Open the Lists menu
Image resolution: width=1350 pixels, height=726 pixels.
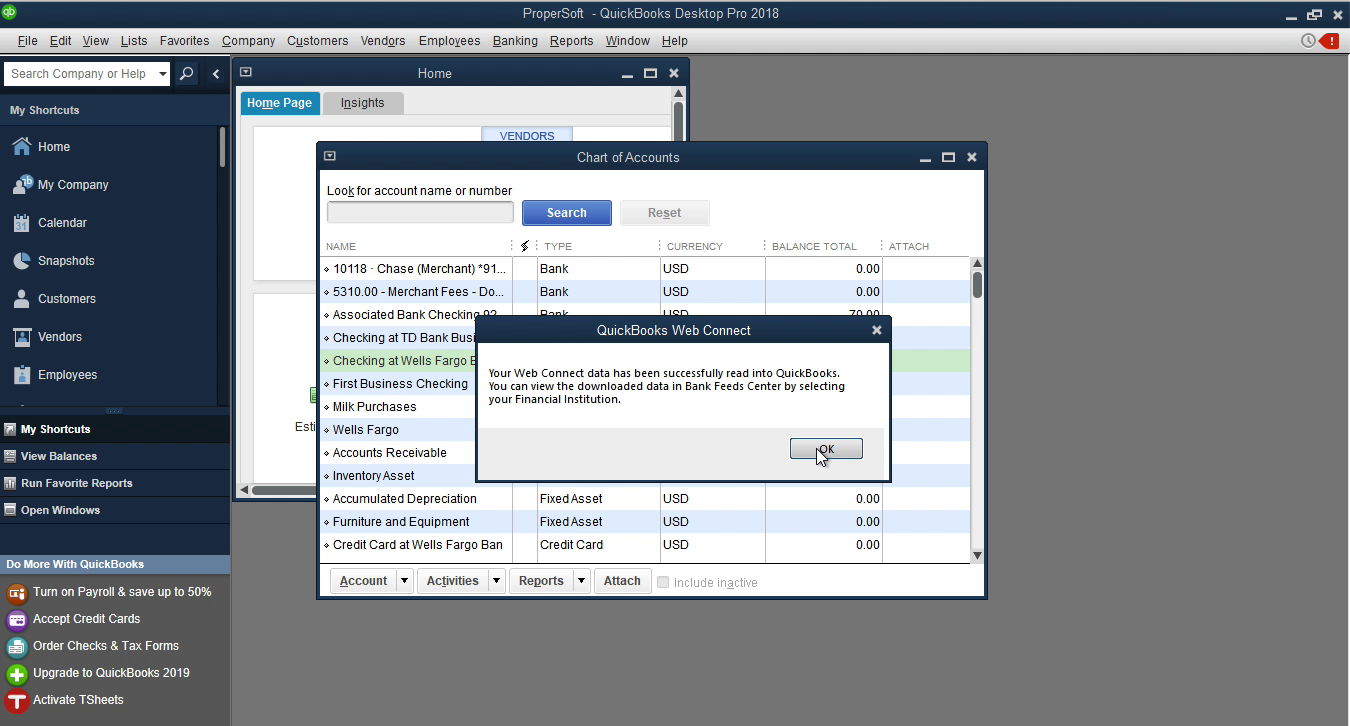[x=134, y=41]
